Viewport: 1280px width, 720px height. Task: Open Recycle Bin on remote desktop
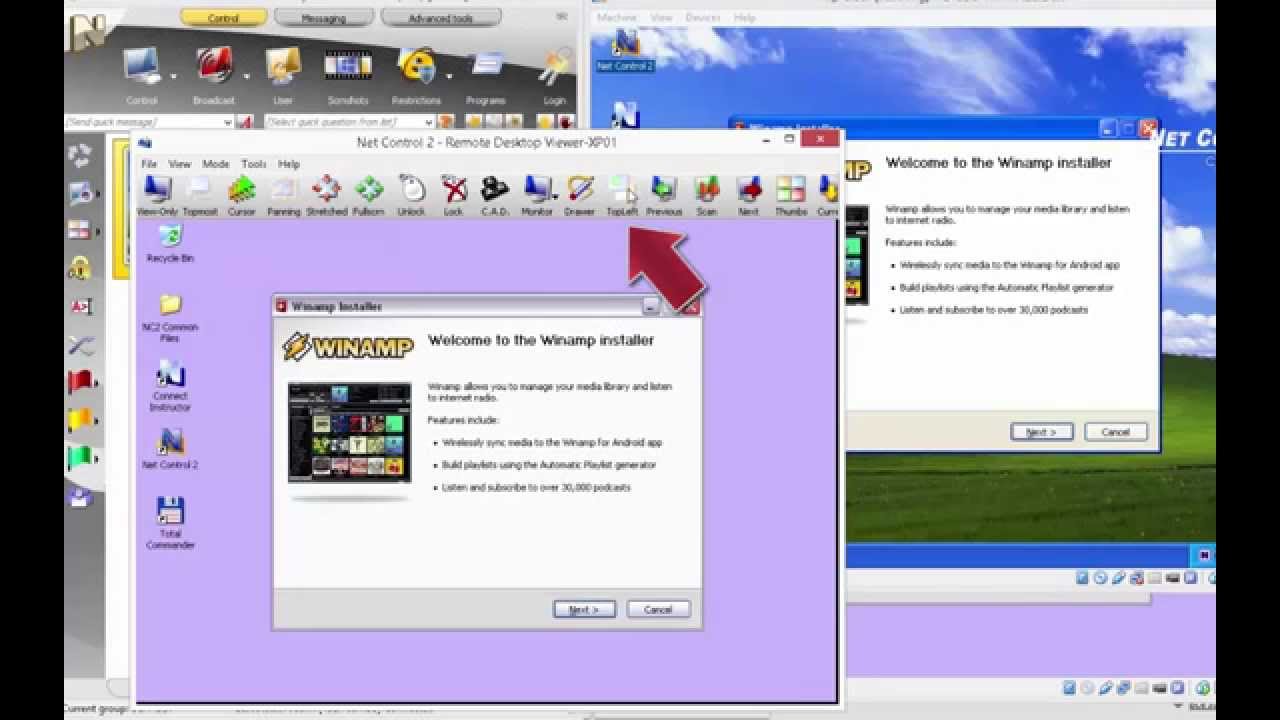click(x=170, y=243)
